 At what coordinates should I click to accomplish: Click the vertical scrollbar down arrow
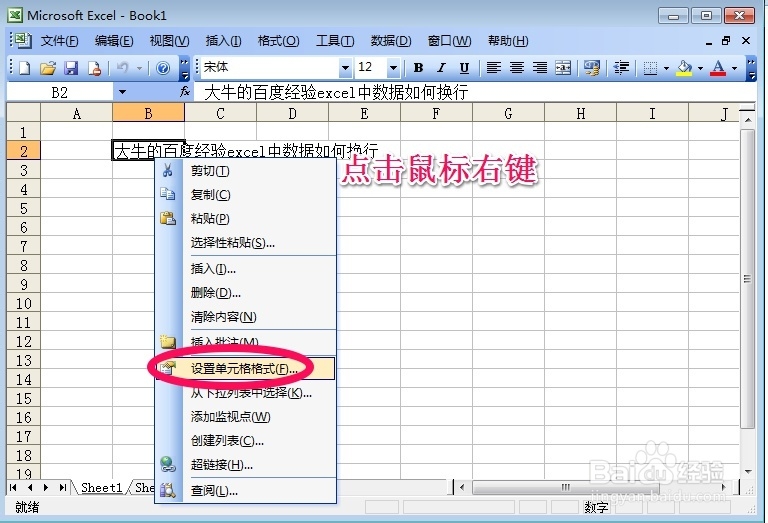tap(747, 472)
